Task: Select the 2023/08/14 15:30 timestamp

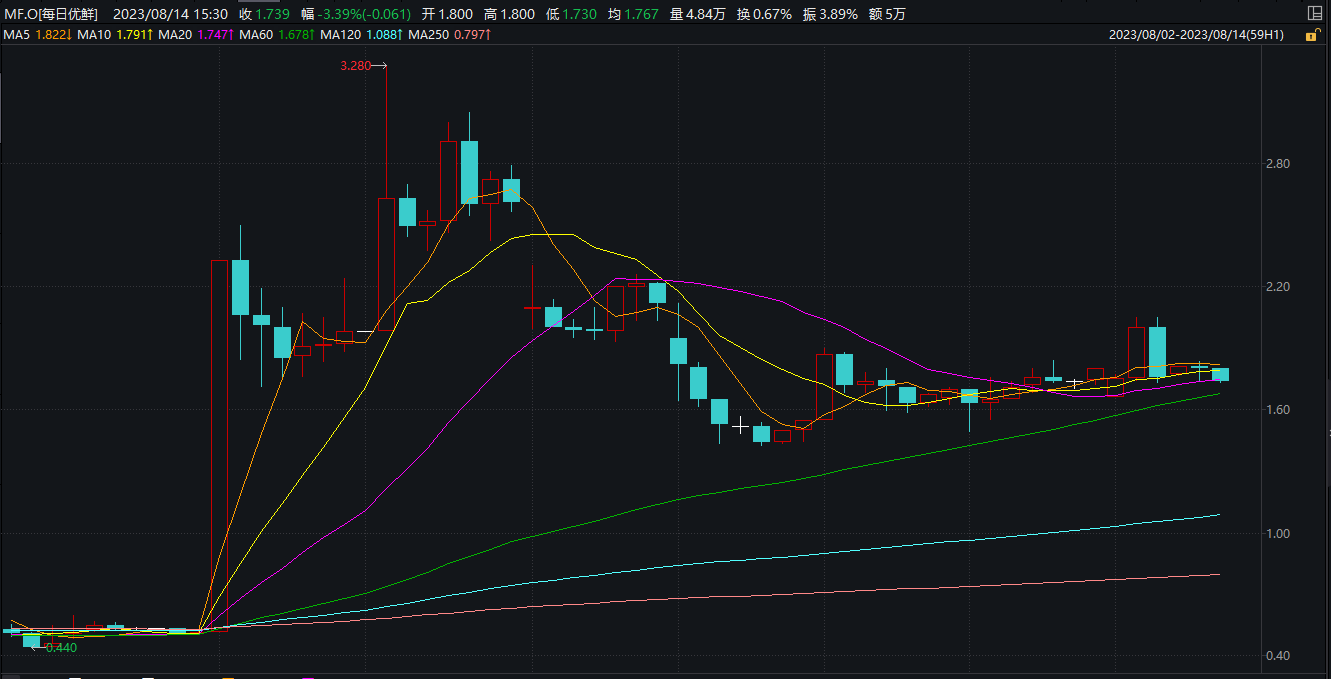Action: 170,14
